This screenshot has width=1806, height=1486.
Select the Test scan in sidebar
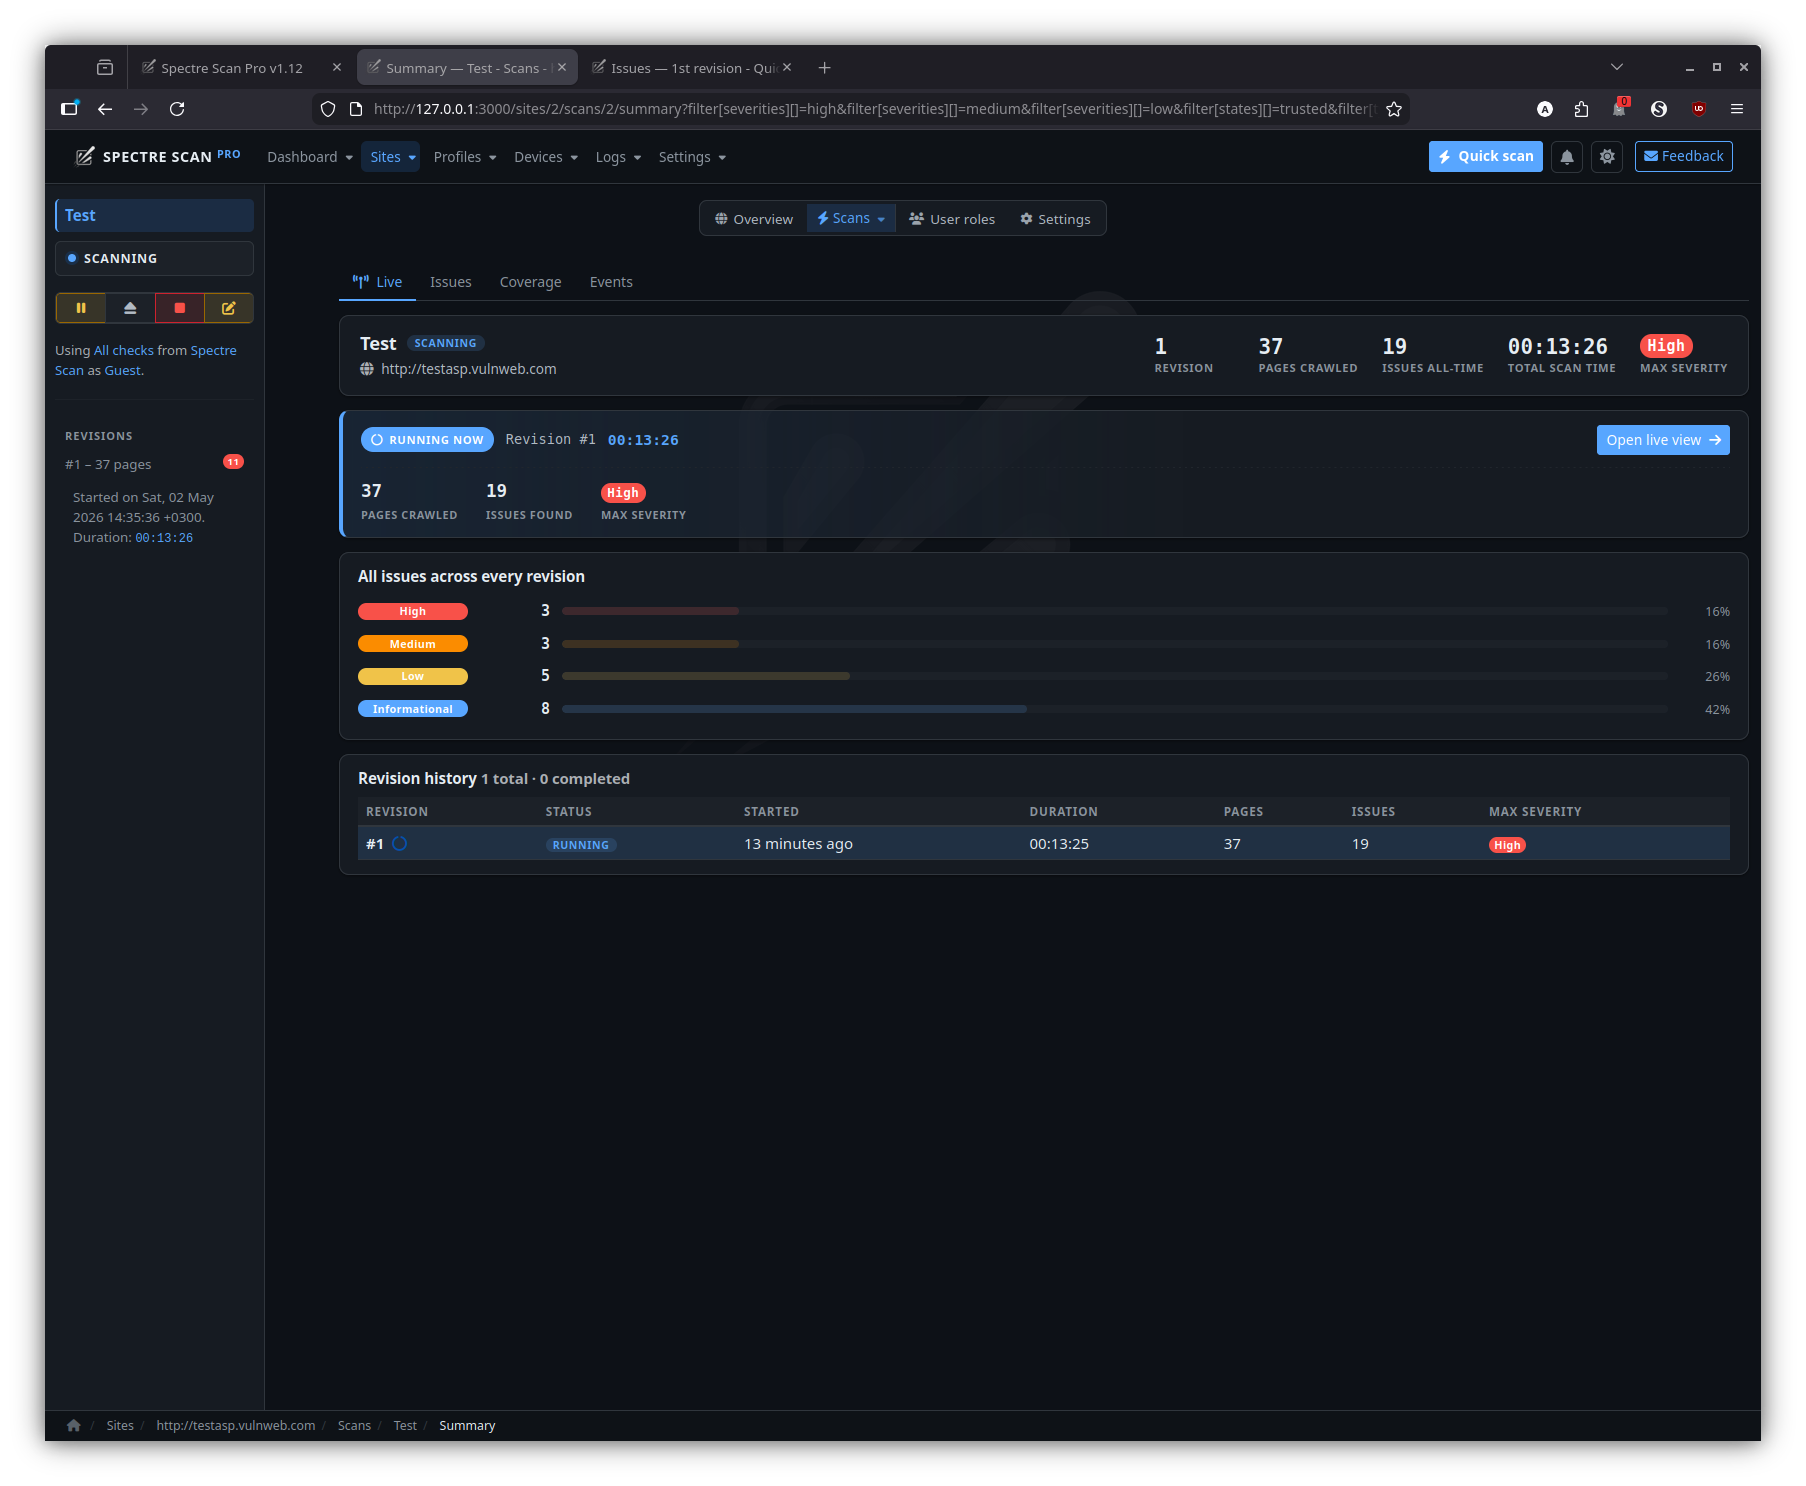coord(155,216)
